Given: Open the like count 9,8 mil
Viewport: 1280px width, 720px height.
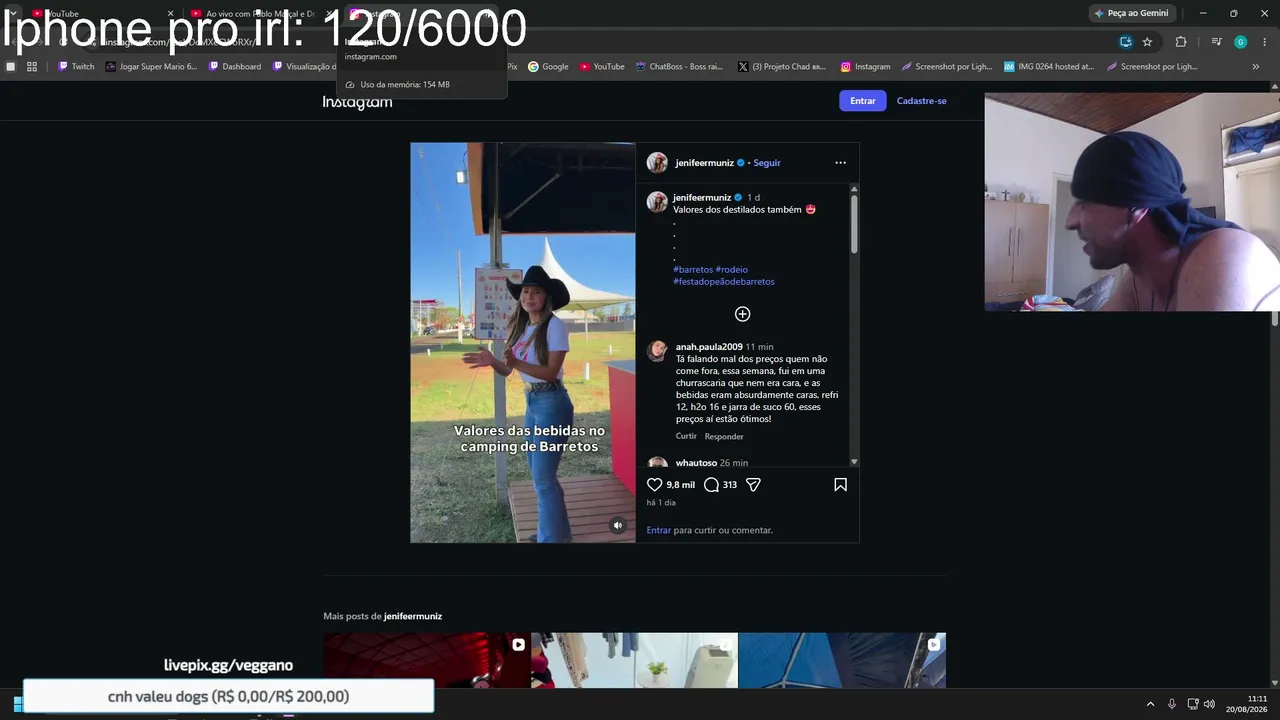Looking at the screenshot, I should (681, 485).
